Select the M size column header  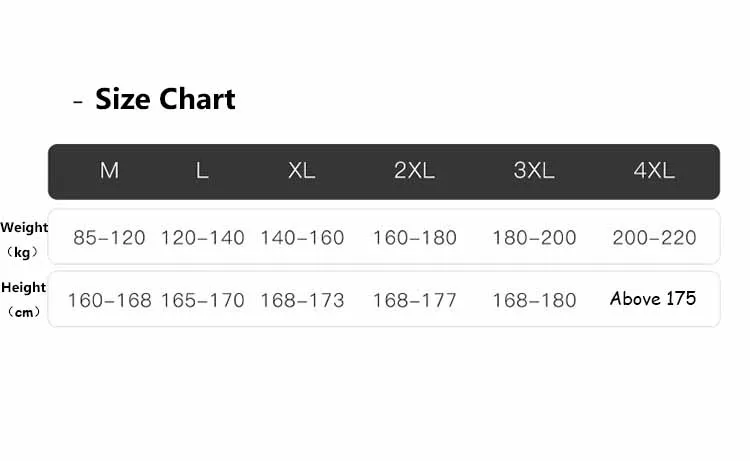click(x=109, y=171)
